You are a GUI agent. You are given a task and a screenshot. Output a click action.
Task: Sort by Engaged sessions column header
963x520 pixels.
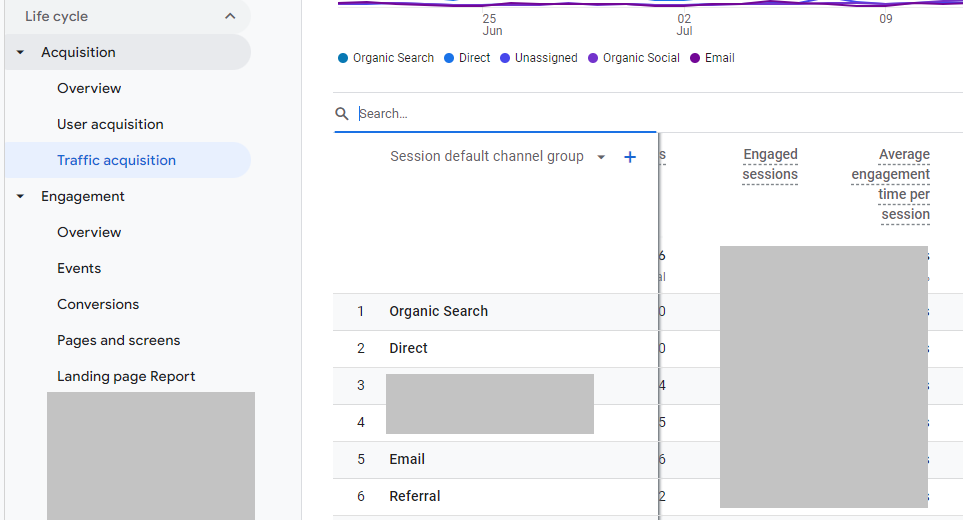coord(769,164)
